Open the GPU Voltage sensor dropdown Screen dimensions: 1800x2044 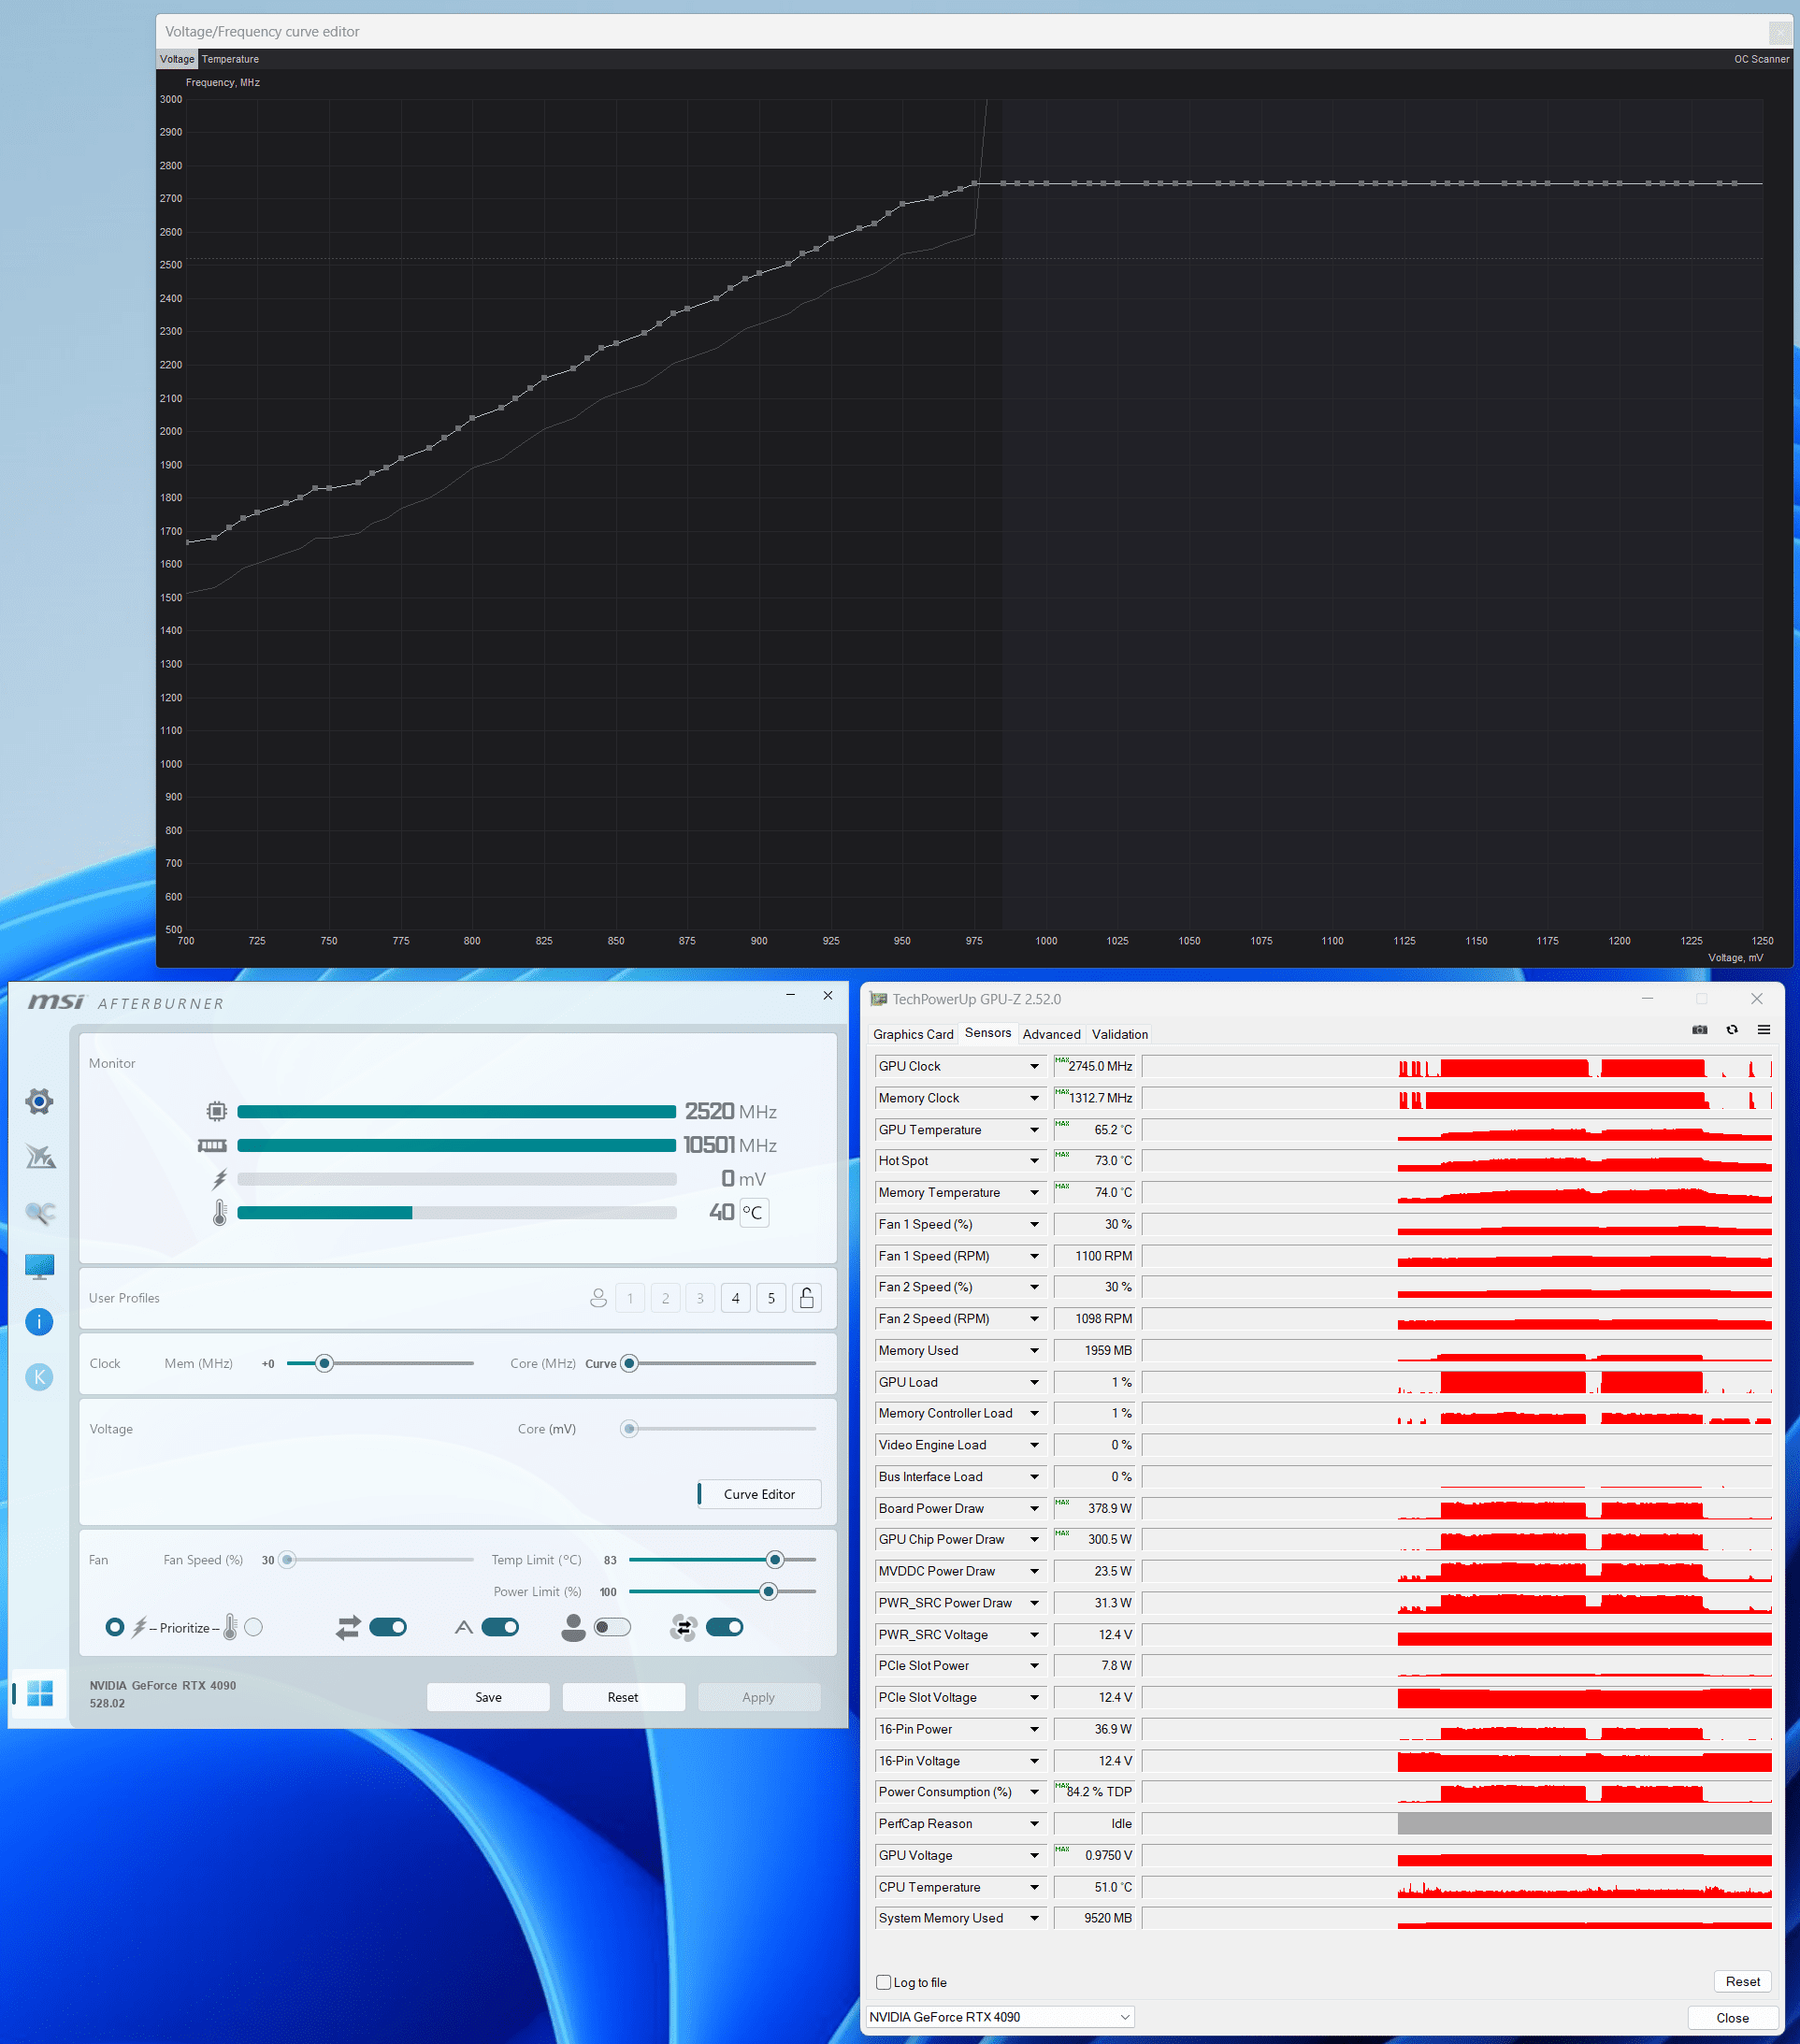(1034, 1855)
